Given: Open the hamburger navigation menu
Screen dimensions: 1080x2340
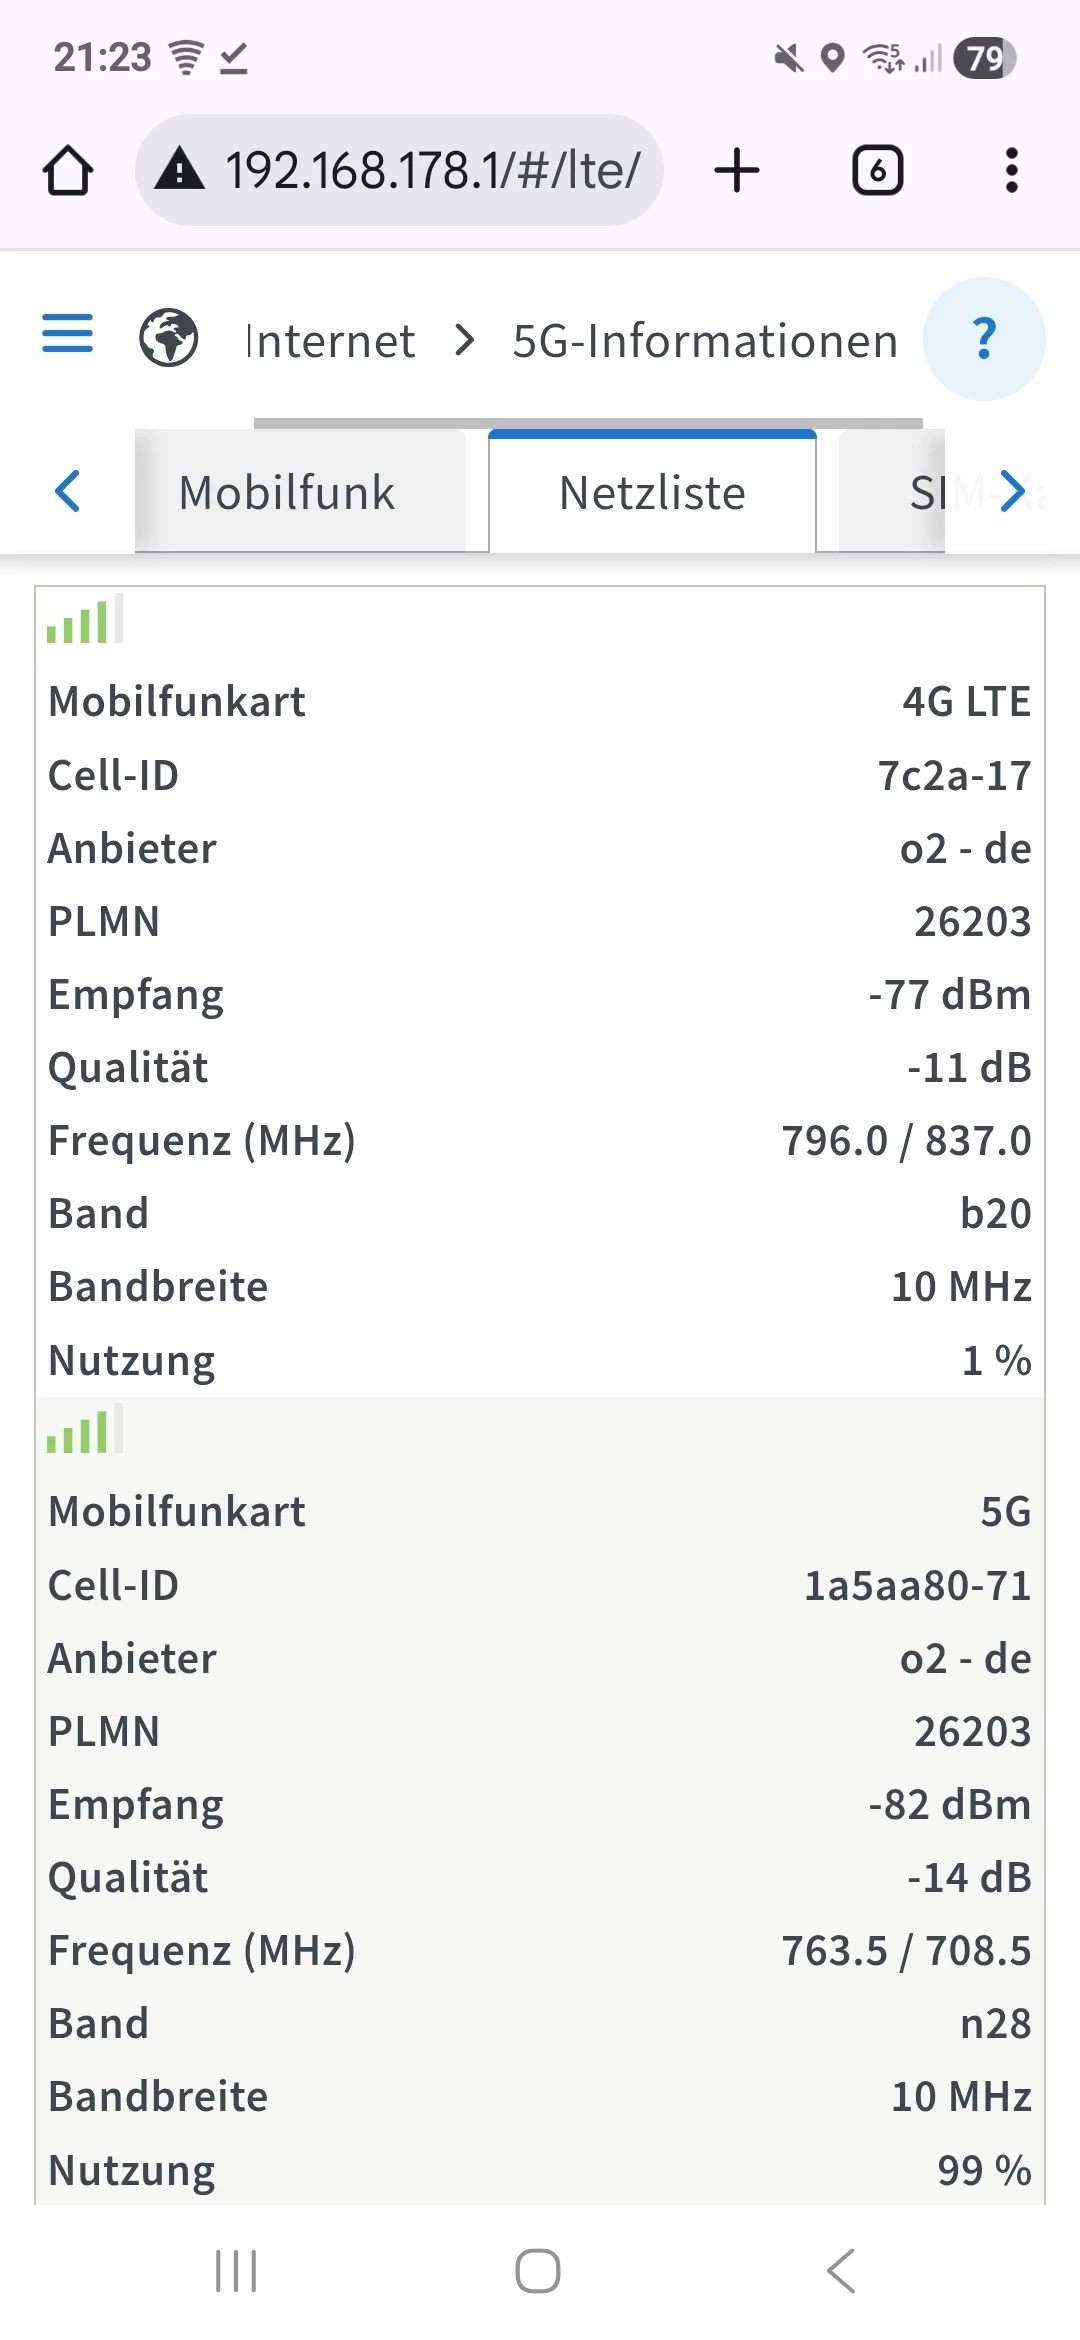Looking at the screenshot, I should (x=67, y=334).
